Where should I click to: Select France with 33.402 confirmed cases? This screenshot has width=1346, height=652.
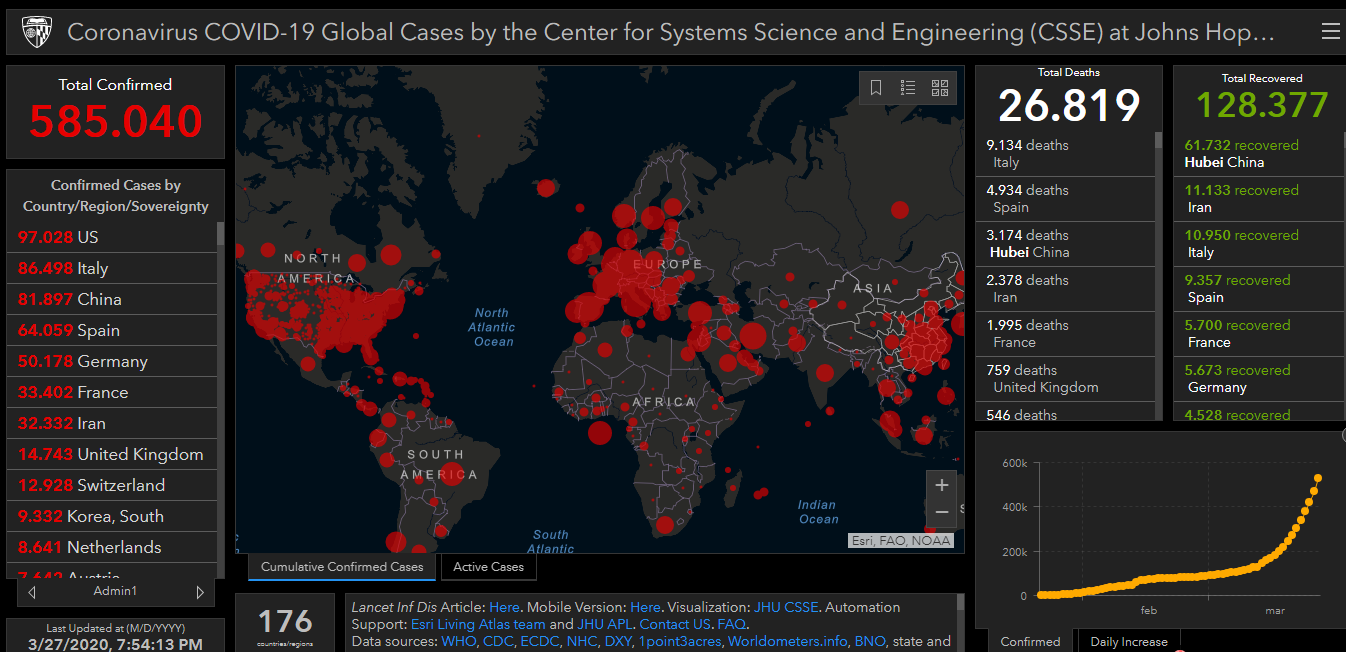pos(111,392)
